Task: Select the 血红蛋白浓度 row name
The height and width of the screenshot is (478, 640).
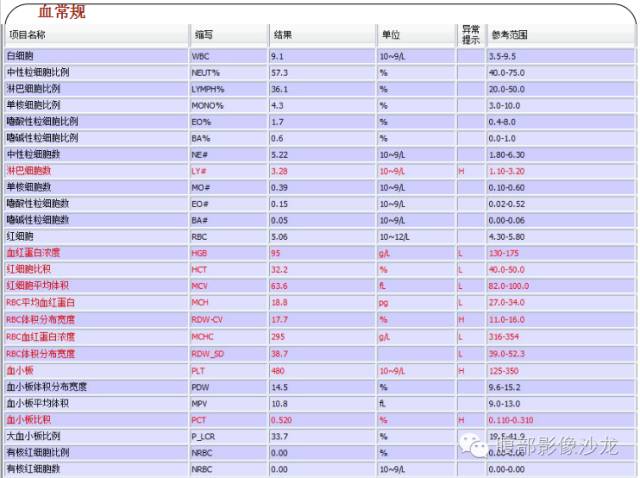Action: (33, 253)
